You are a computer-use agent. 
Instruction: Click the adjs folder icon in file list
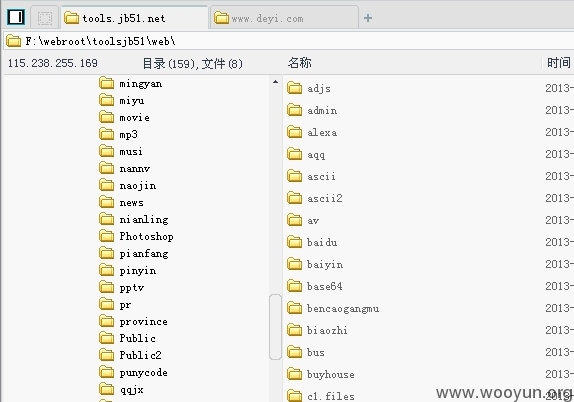point(294,88)
